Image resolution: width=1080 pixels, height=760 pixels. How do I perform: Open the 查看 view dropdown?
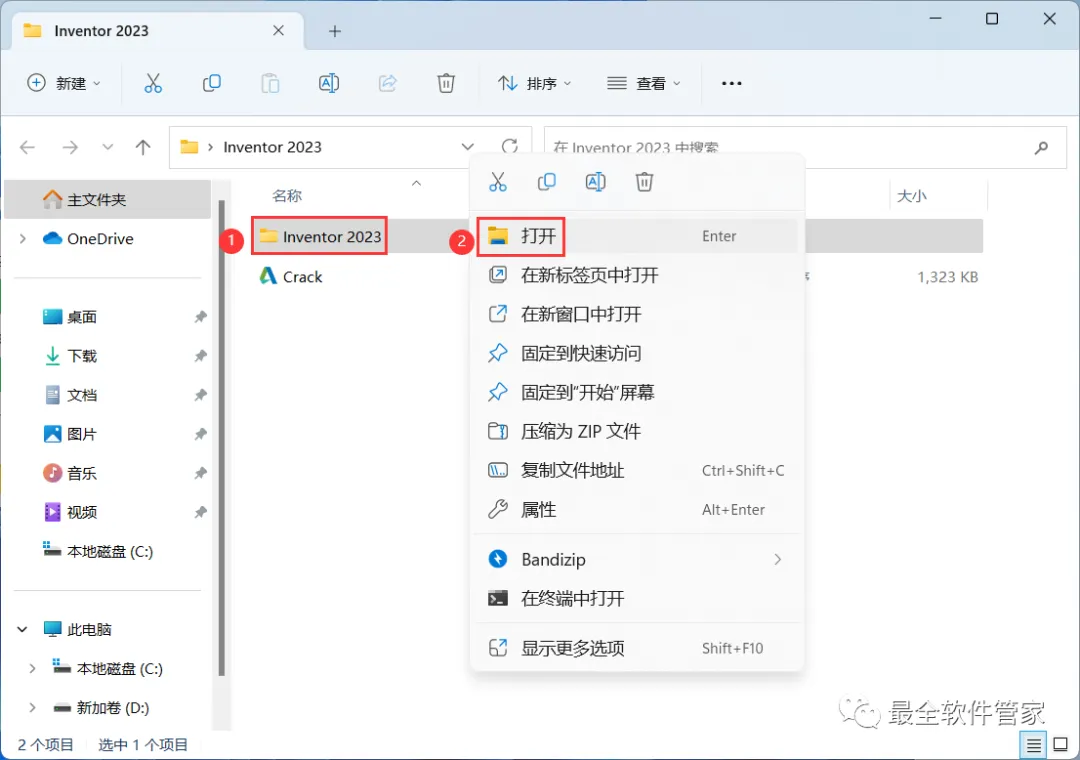pyautogui.click(x=643, y=83)
